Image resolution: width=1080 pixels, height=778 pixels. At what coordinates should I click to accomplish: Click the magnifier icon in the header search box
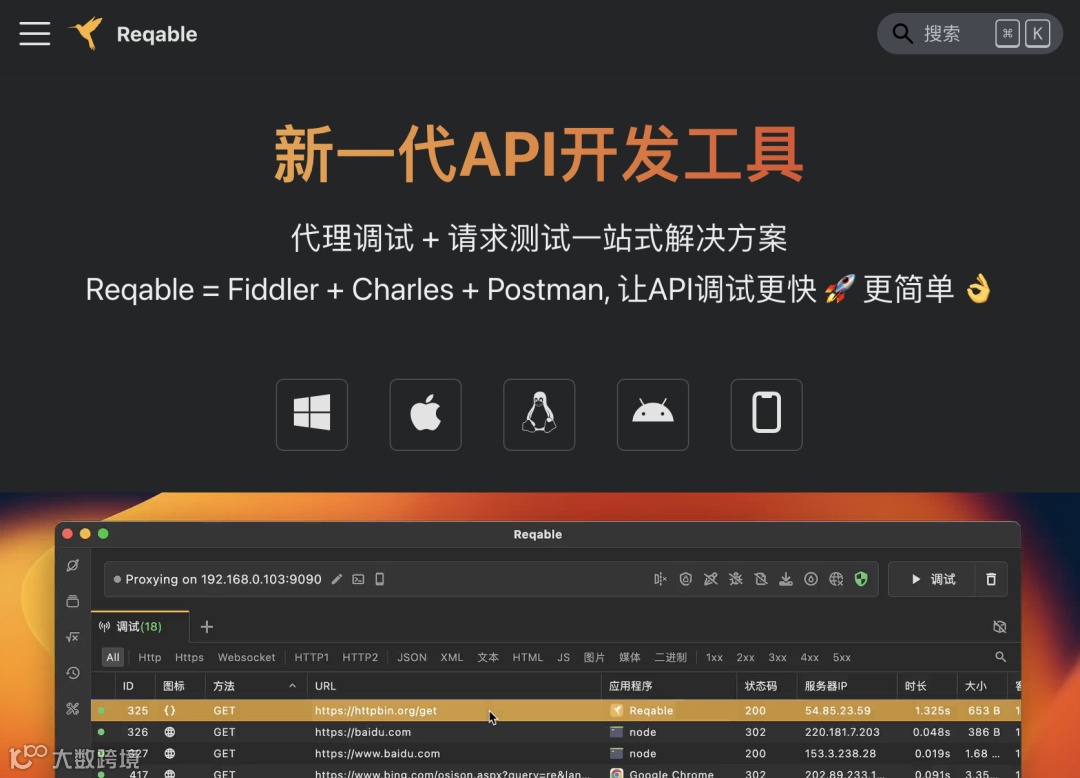click(x=902, y=33)
